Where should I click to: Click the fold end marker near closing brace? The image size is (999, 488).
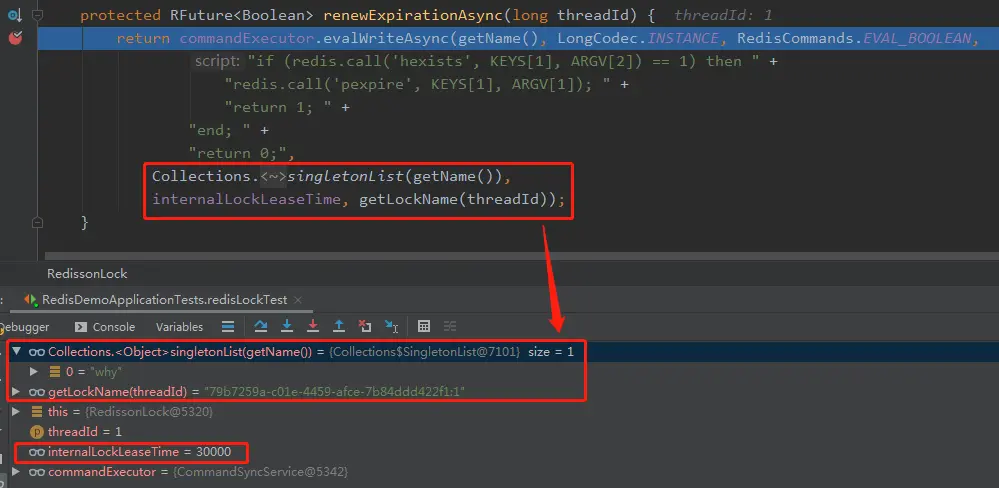(x=38, y=222)
